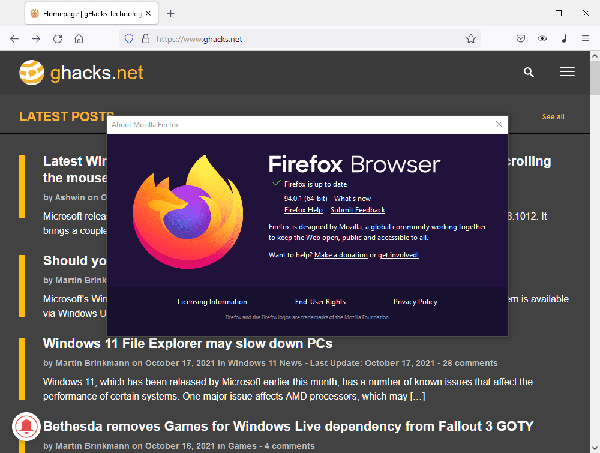This screenshot has height=453, width=600.
Task: Select the ghacks Homepage tab
Action: (x=91, y=13)
